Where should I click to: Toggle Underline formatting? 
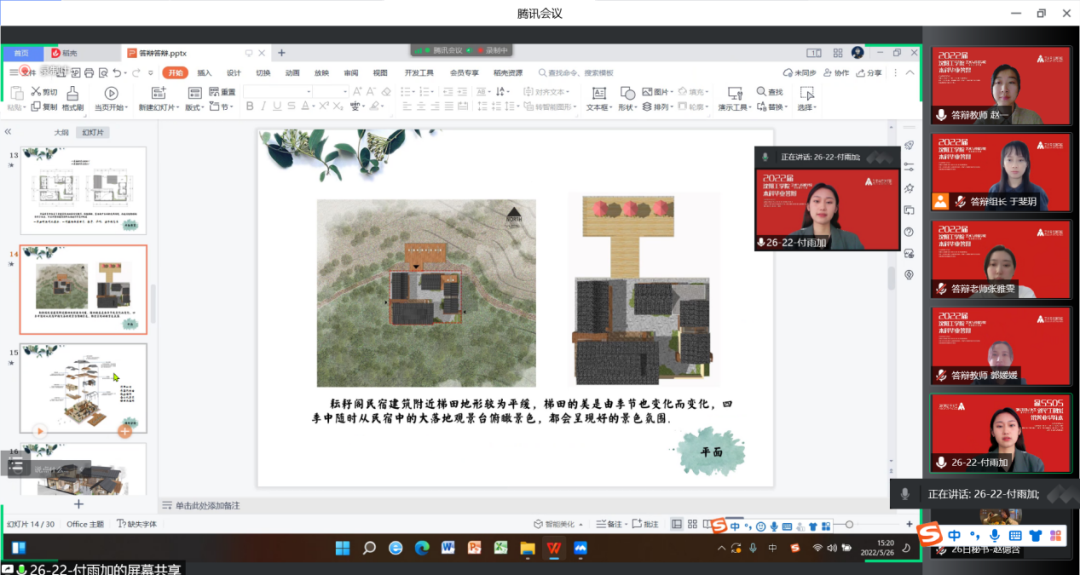point(277,106)
